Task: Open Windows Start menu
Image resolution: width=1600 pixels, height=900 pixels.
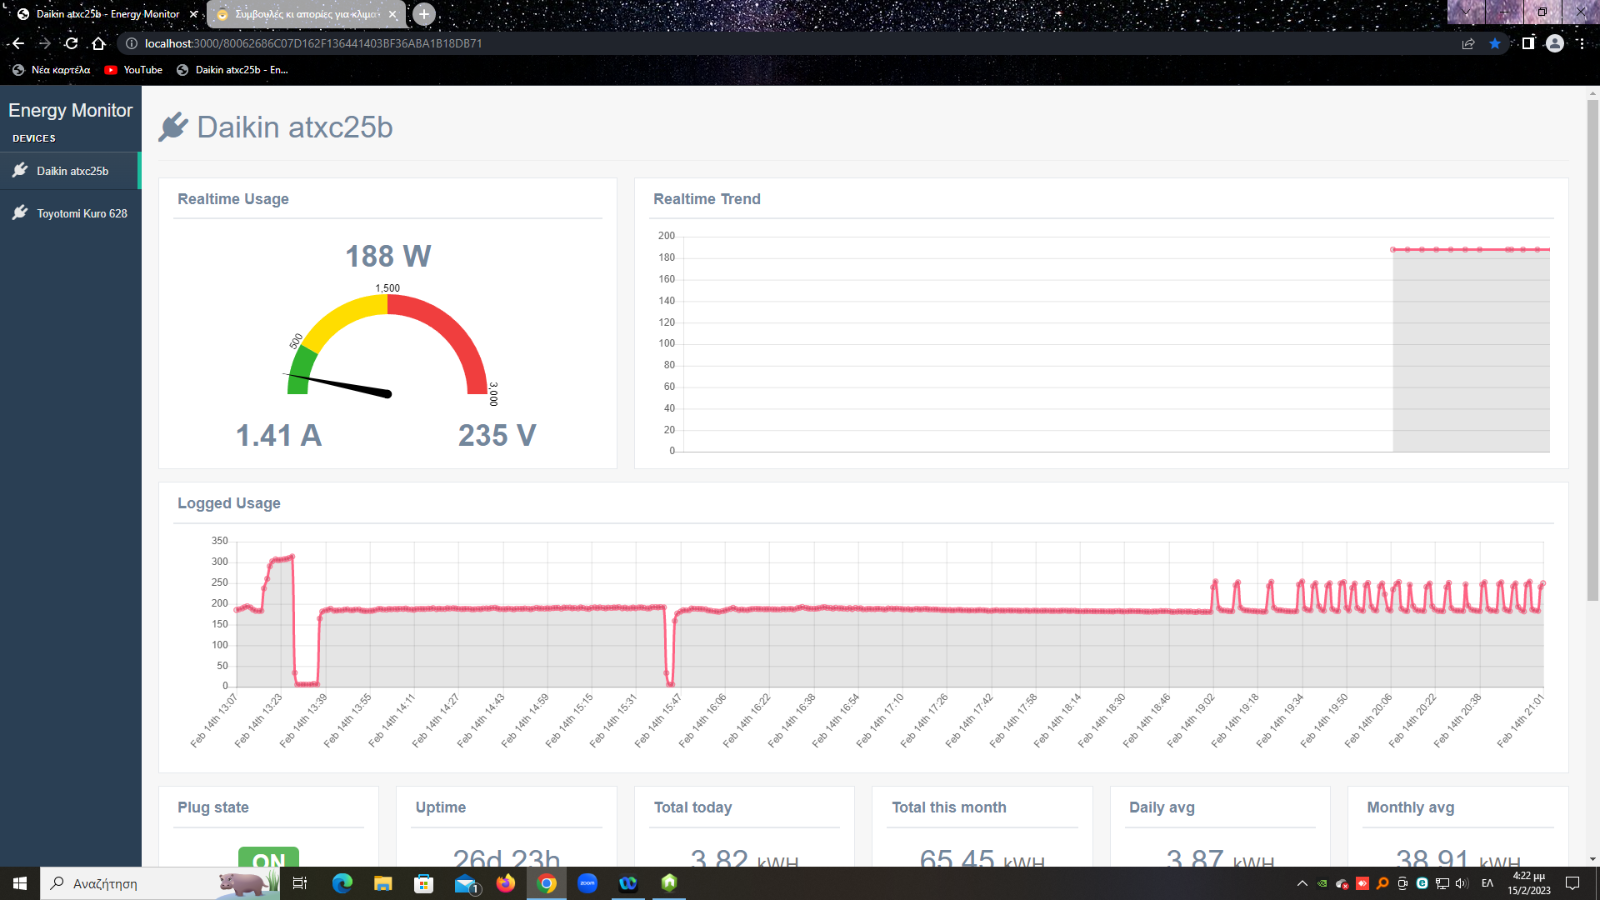Action: pos(20,883)
